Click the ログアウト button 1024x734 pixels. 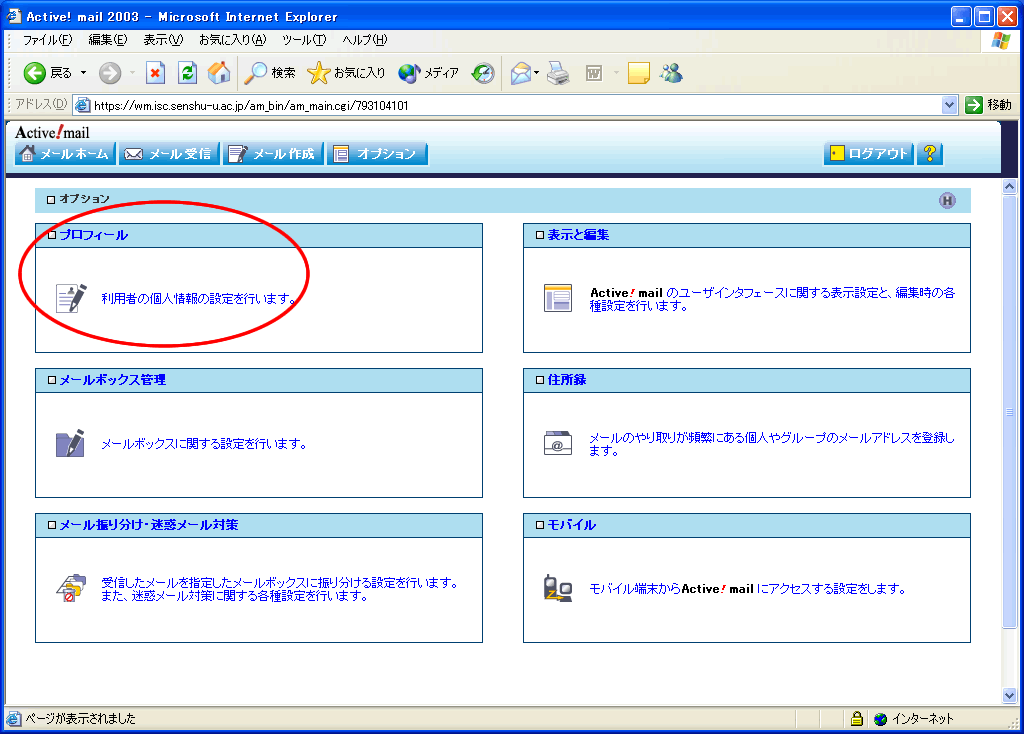coord(869,153)
